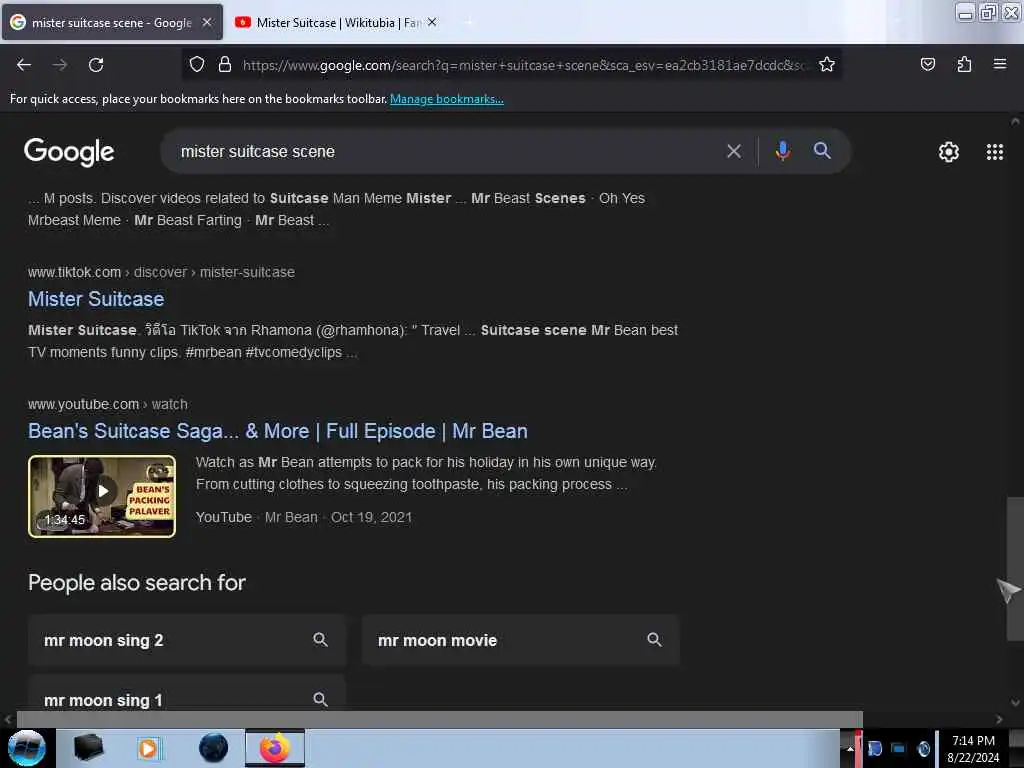Open a new browser tab
Viewport: 1024px width, 768px height.
tap(469, 22)
